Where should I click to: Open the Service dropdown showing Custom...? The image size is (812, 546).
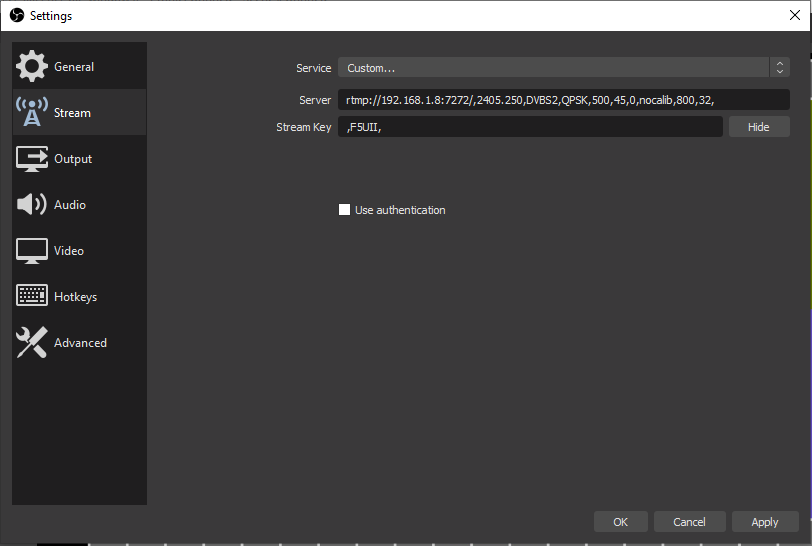tap(553, 68)
